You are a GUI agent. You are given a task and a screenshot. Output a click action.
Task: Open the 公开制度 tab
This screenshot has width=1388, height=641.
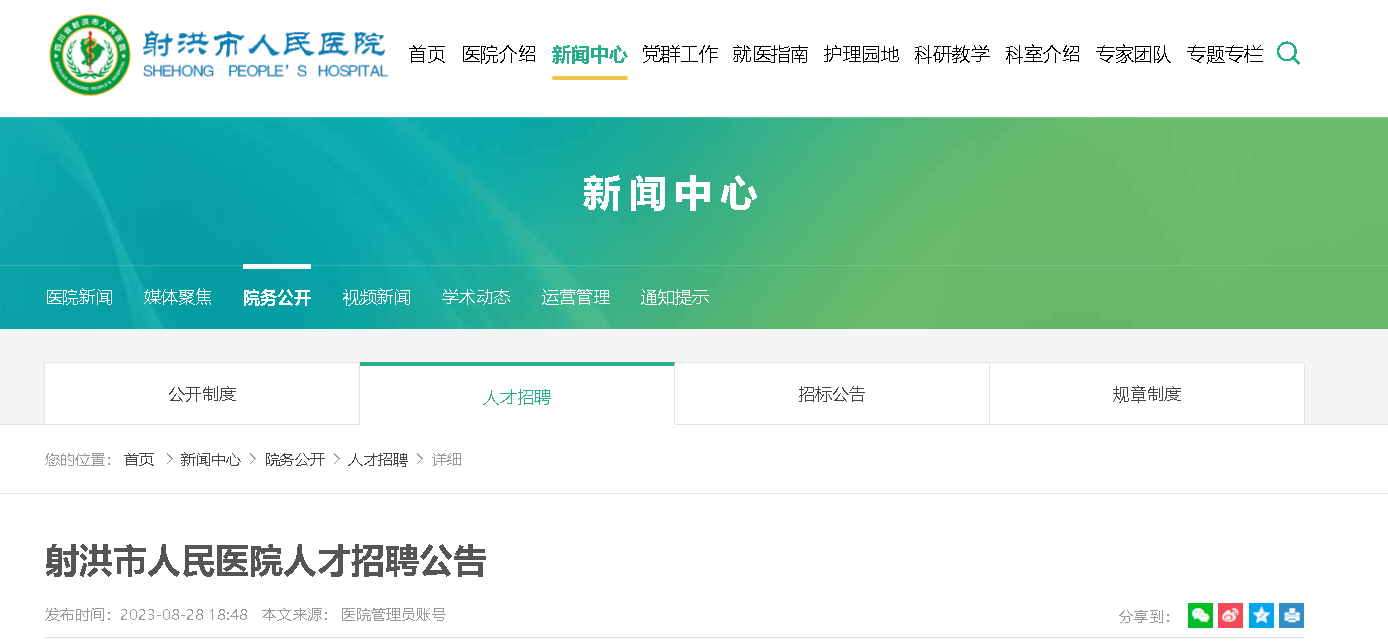click(202, 394)
